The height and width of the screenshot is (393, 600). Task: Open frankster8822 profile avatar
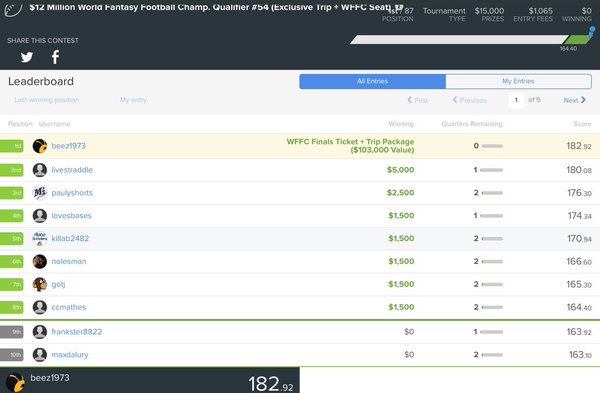40,332
